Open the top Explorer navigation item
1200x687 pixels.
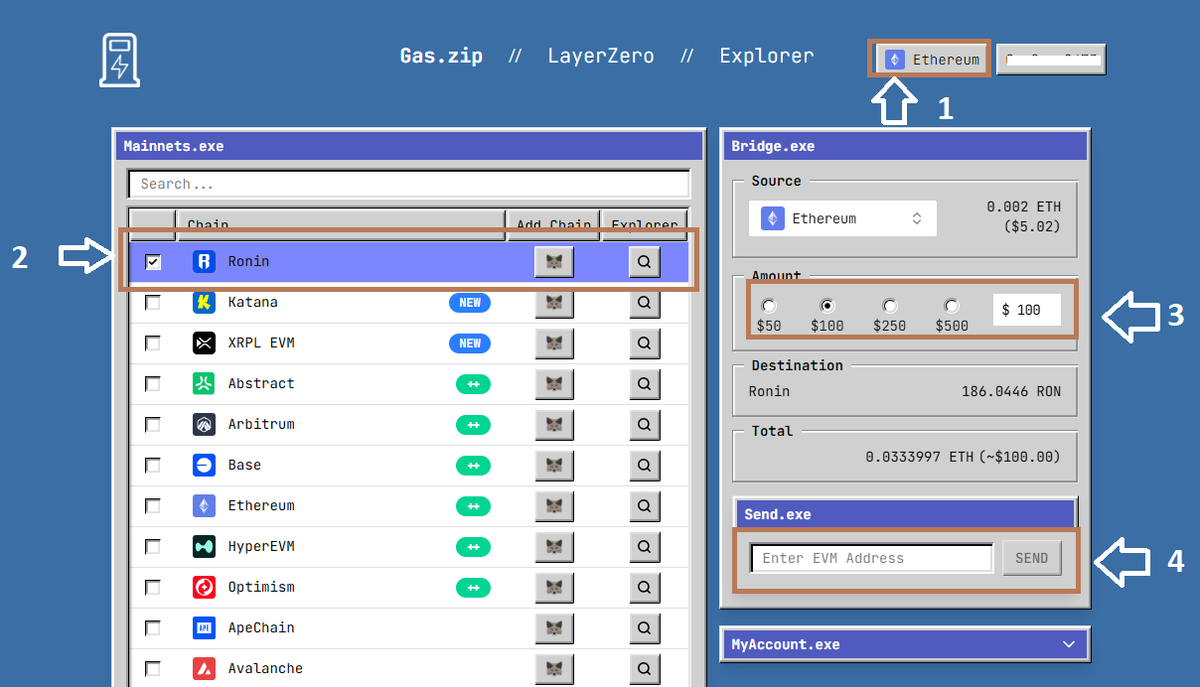[x=767, y=56]
